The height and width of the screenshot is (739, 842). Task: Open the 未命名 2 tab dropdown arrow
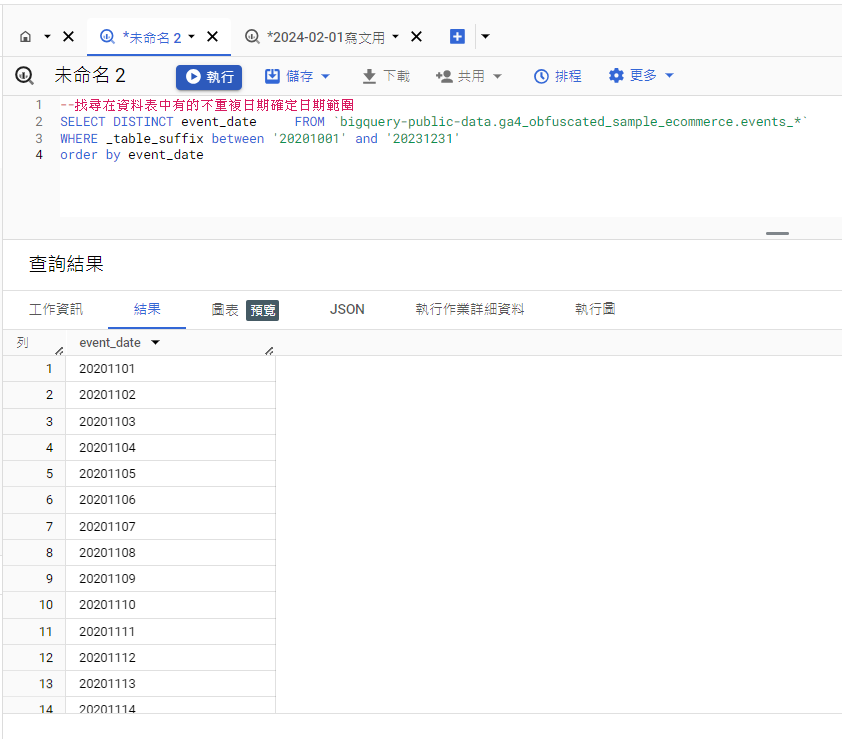(x=191, y=37)
